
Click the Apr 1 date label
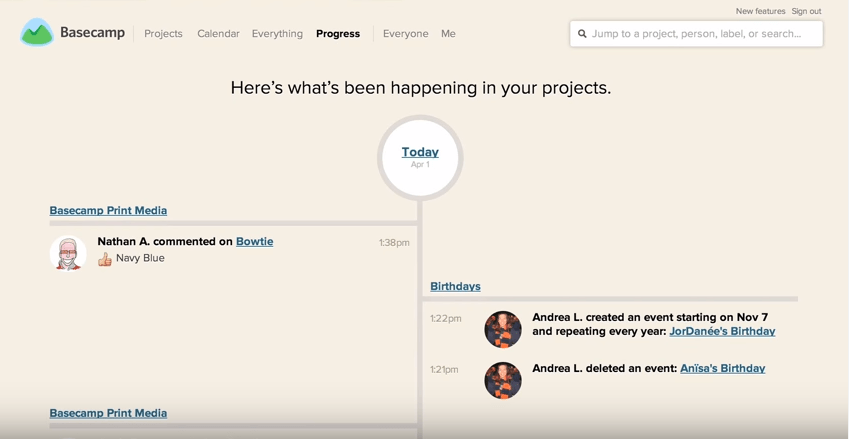tap(420, 165)
